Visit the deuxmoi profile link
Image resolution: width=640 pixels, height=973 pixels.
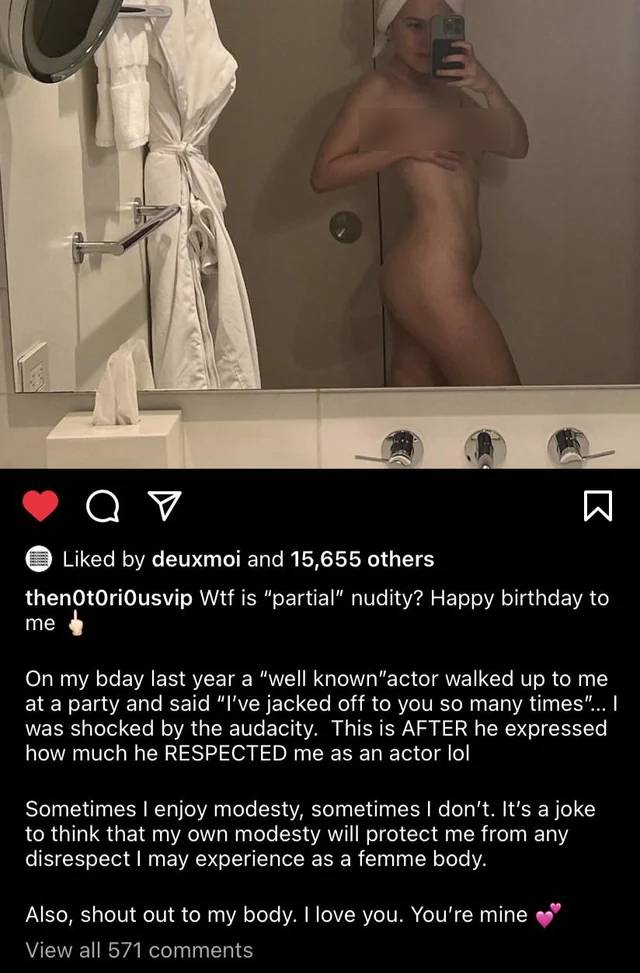pyautogui.click(x=196, y=560)
